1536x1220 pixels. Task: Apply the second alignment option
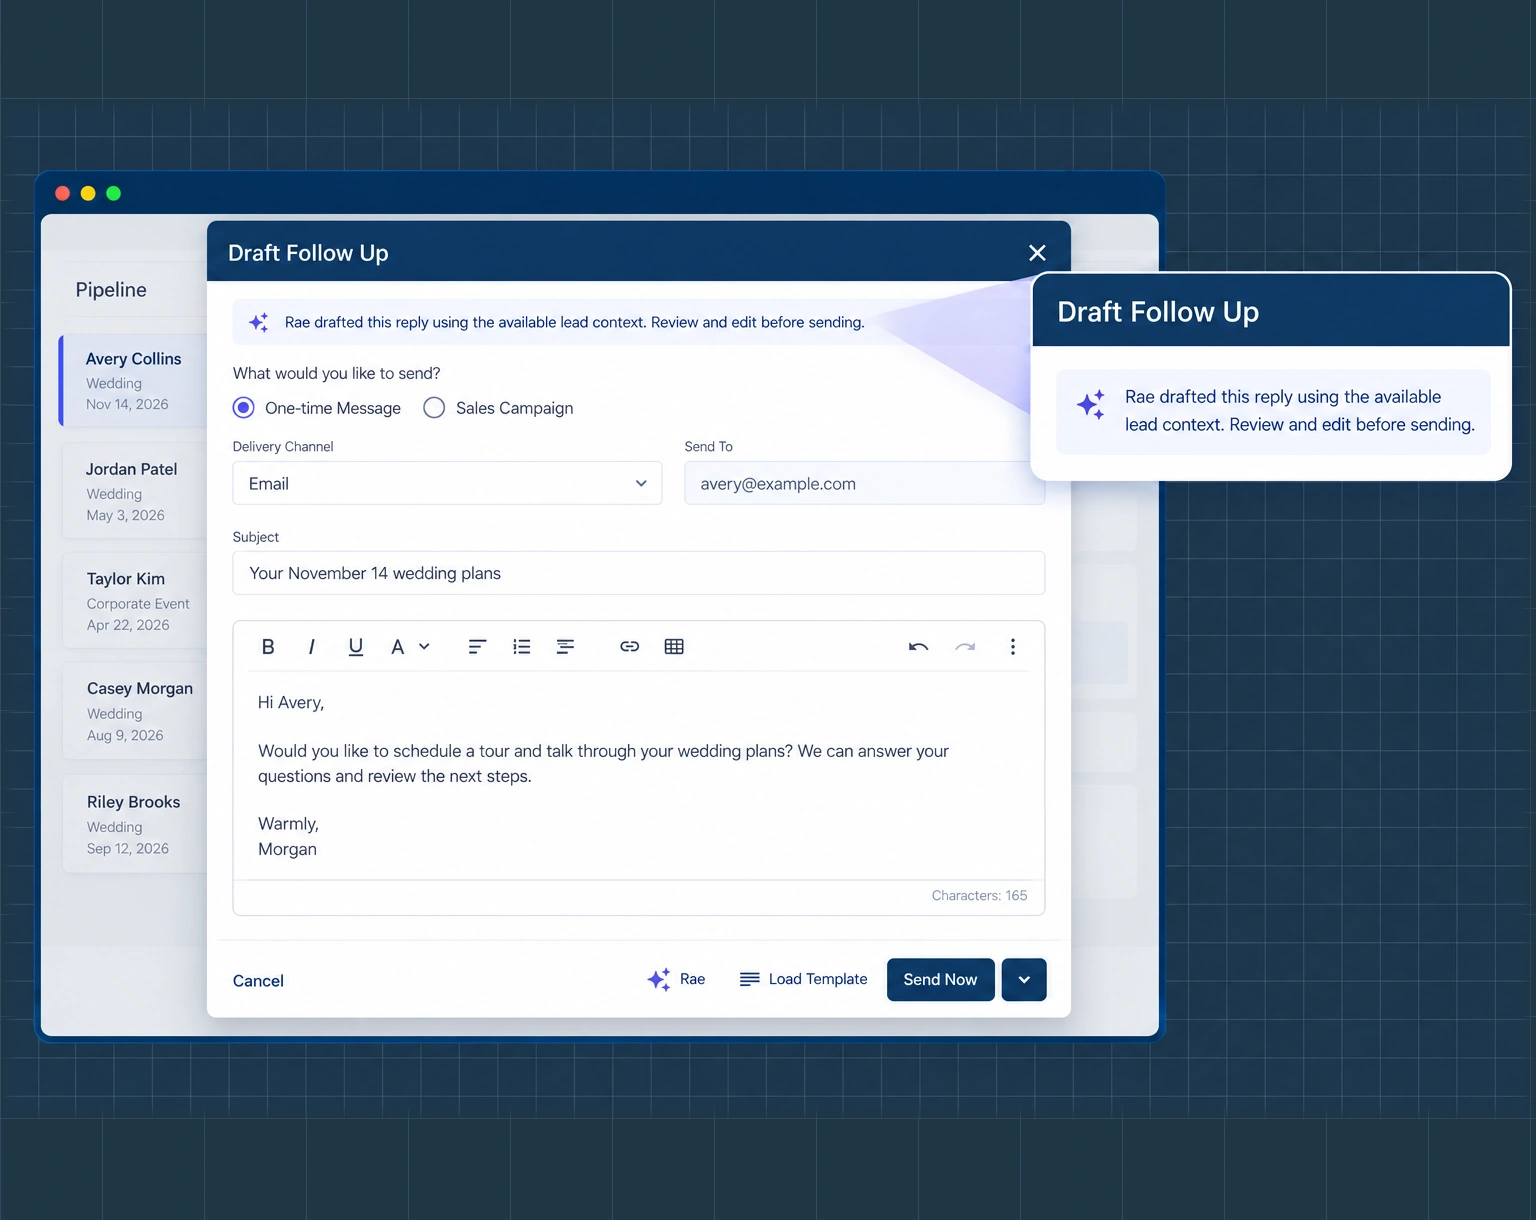pos(565,647)
